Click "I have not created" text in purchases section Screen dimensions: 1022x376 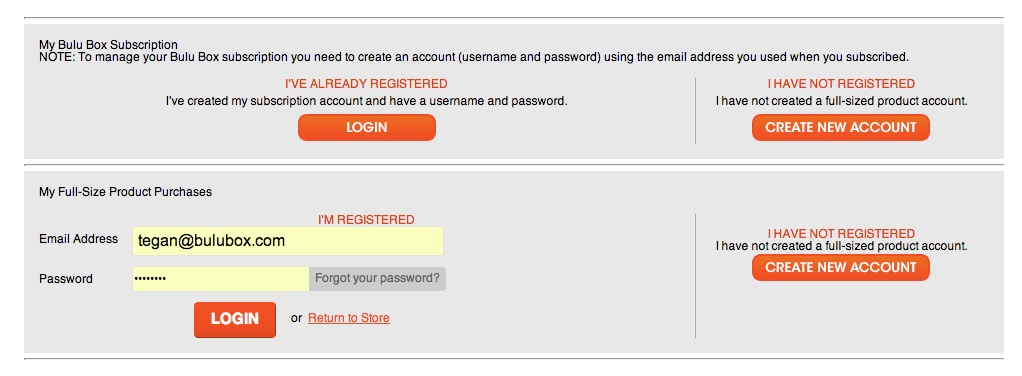(x=841, y=246)
